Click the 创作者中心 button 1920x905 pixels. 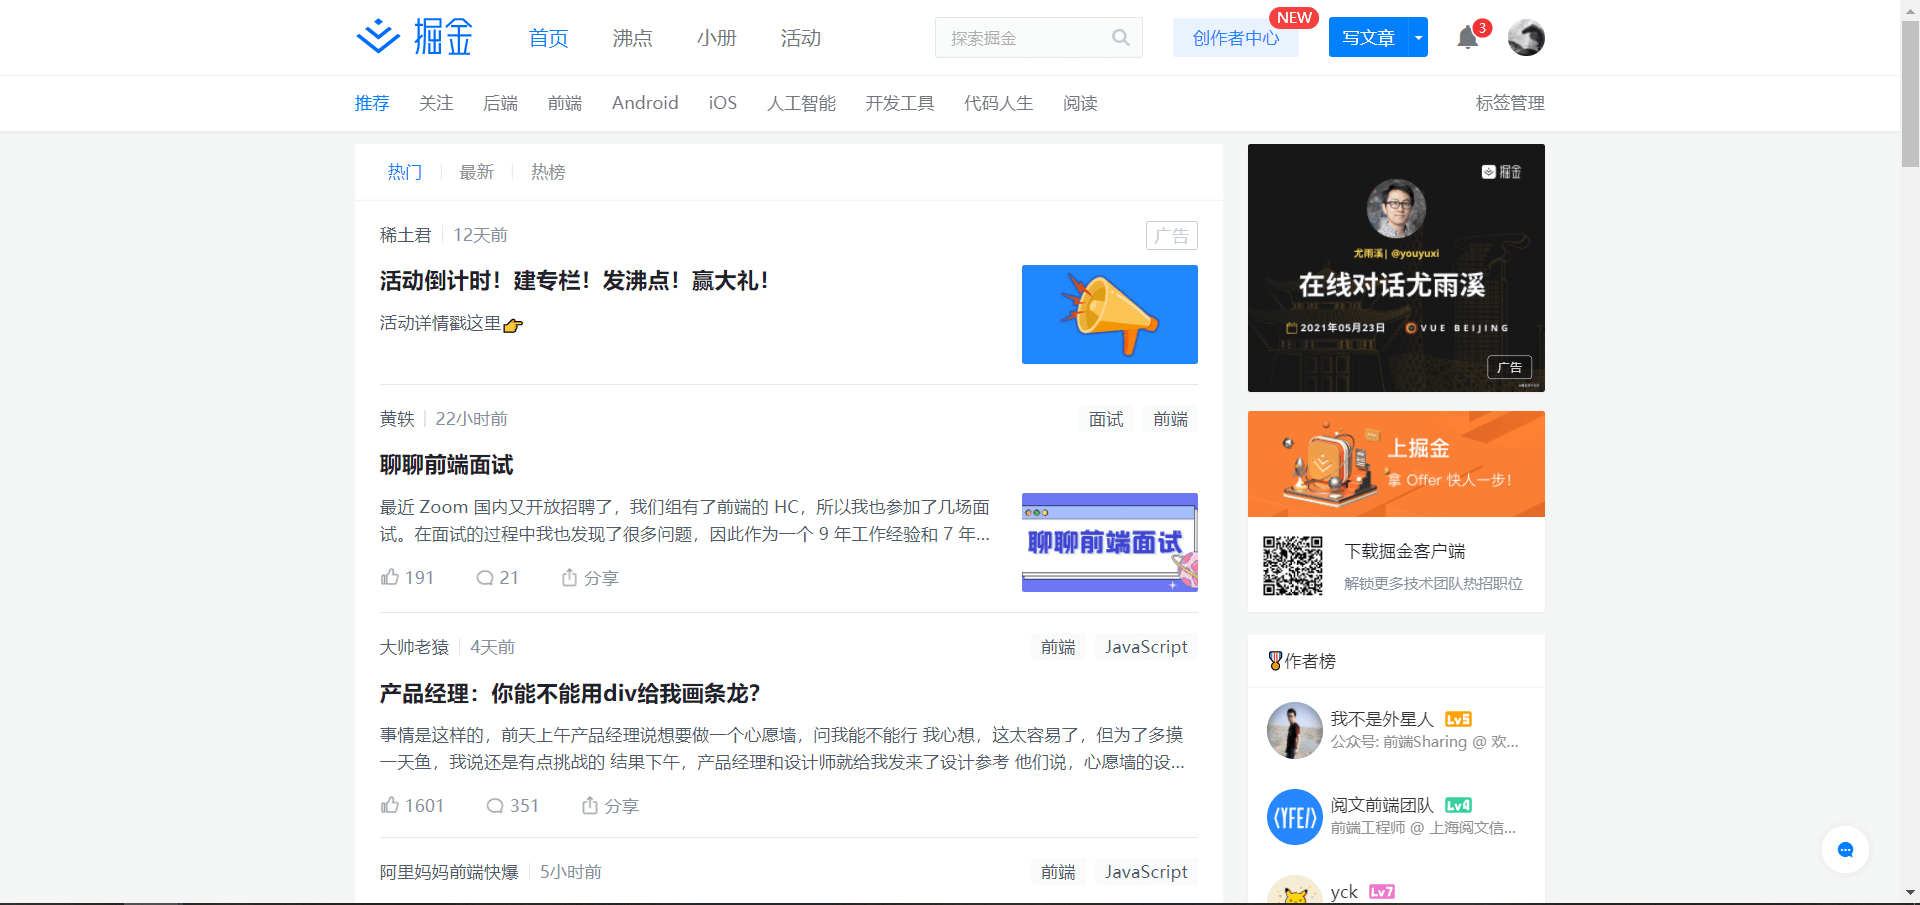point(1236,38)
